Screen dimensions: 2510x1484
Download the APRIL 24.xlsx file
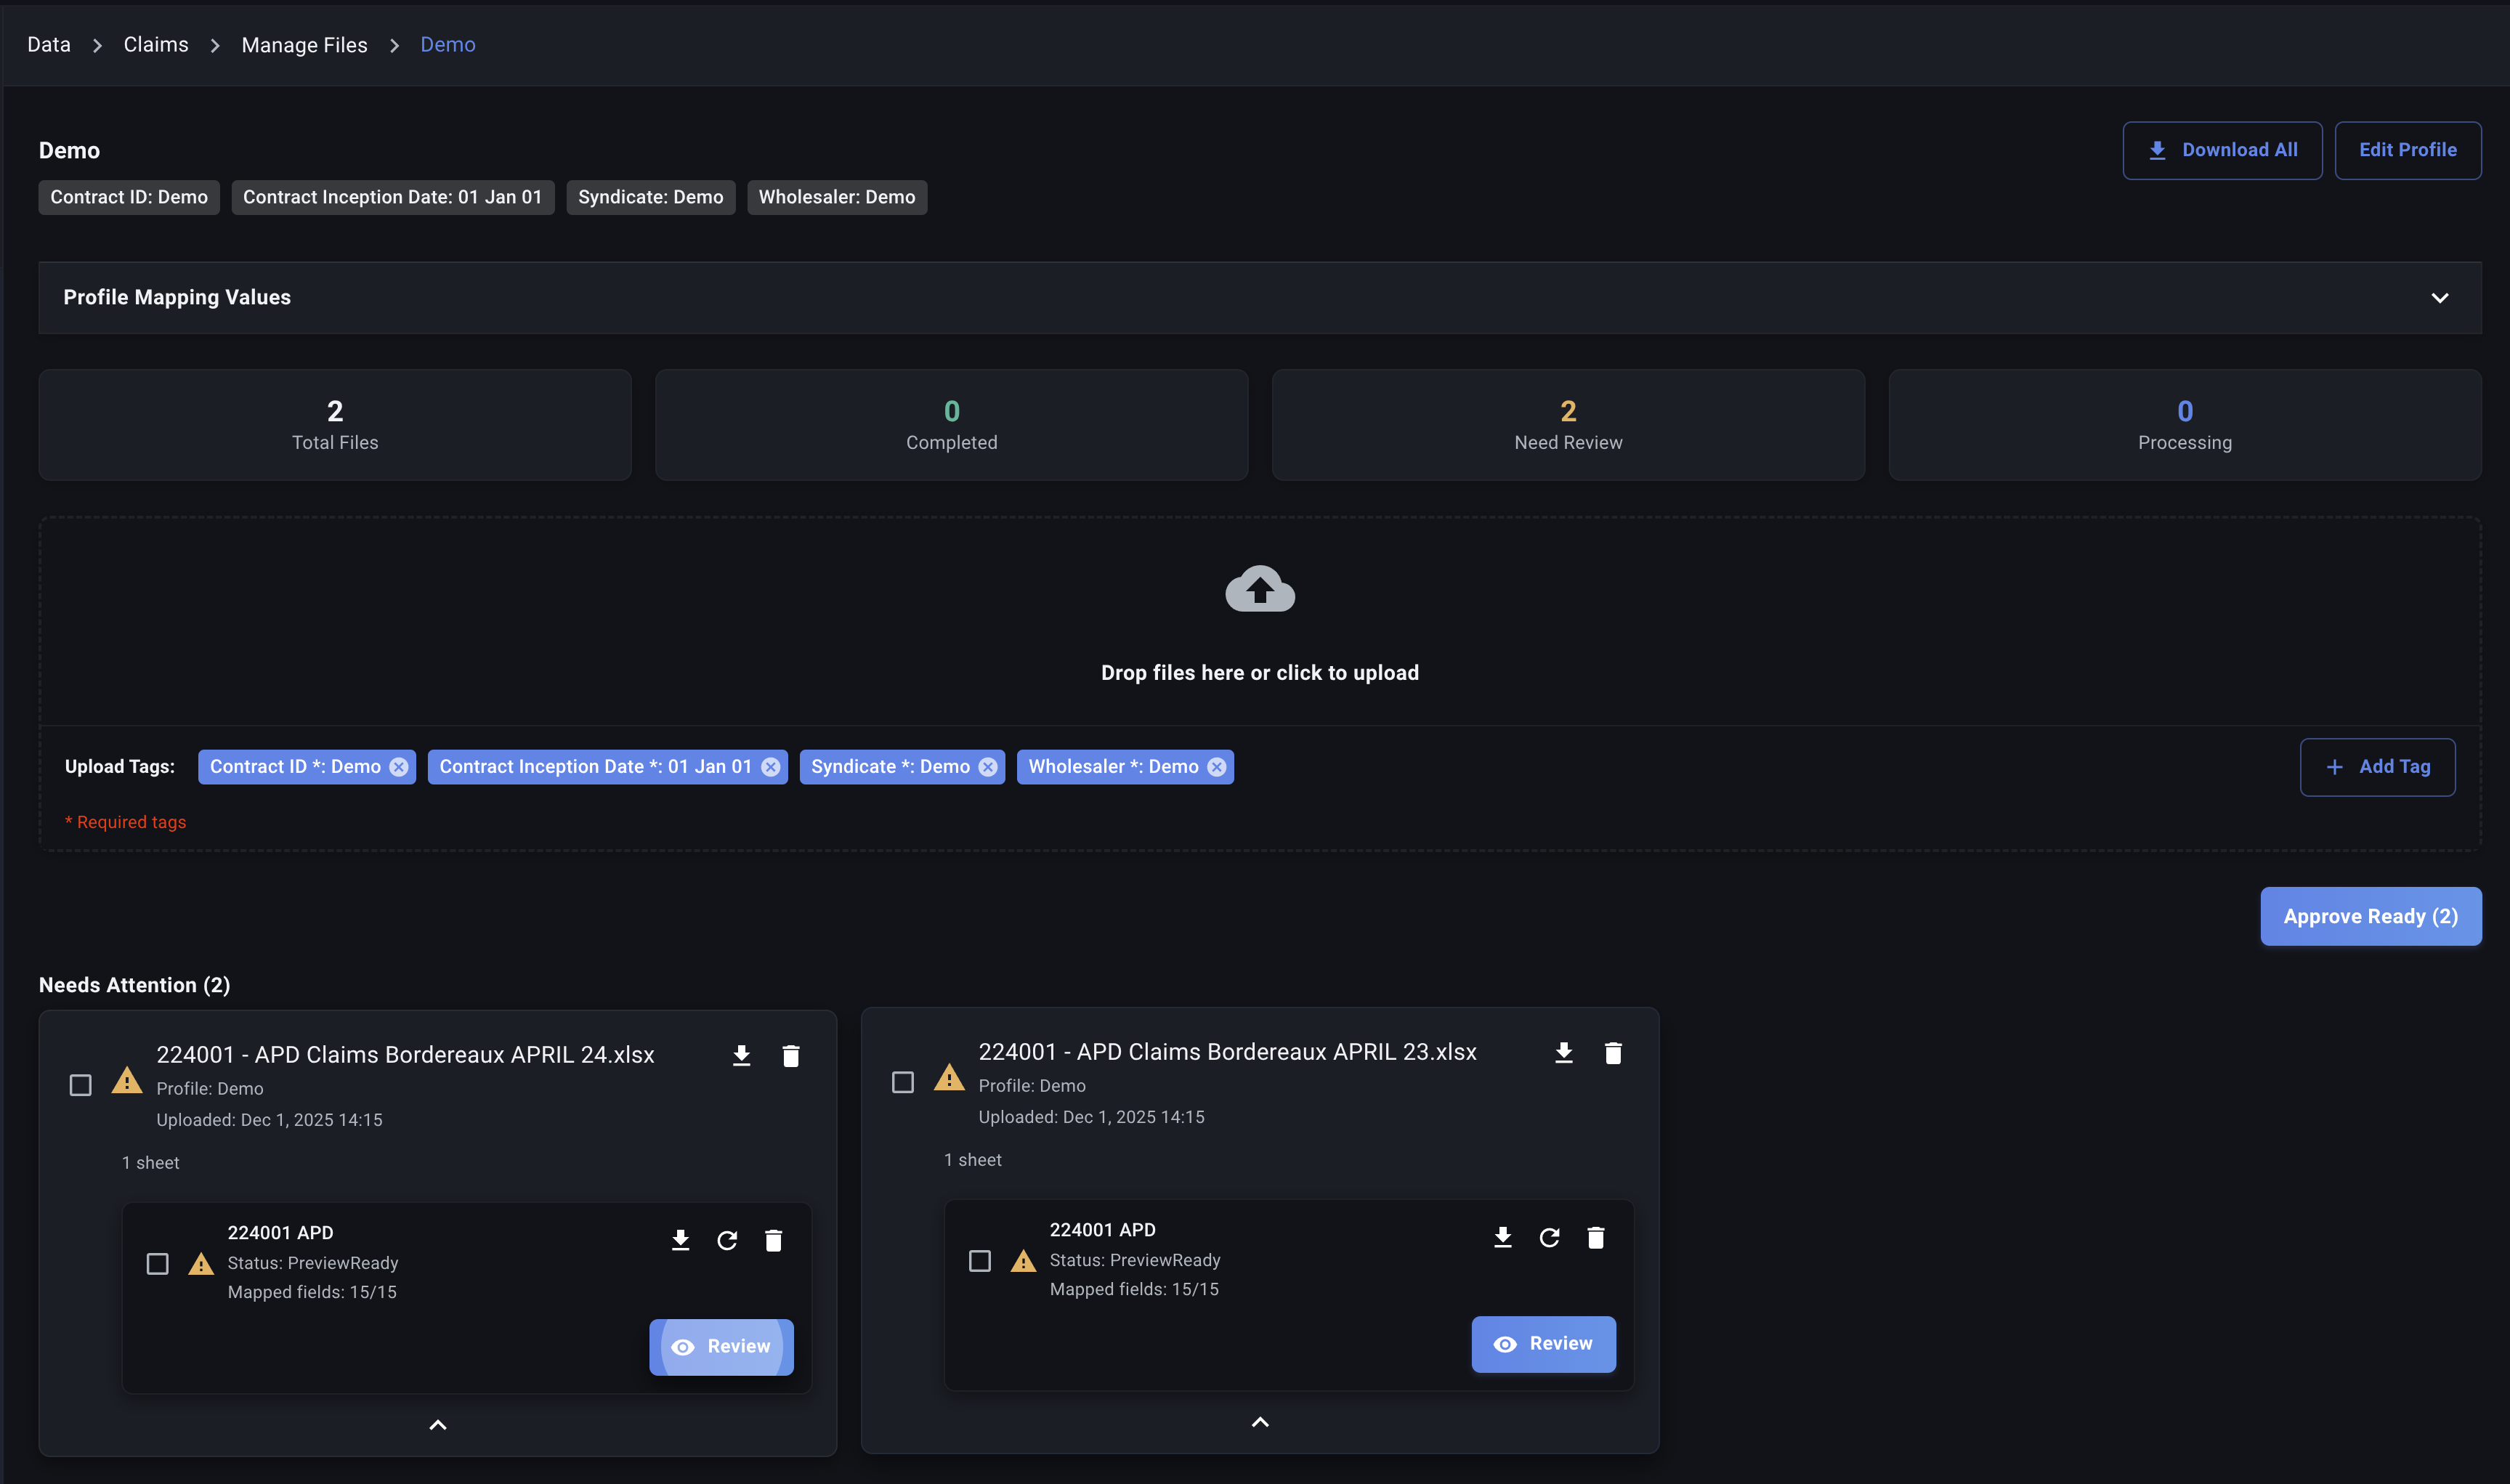click(x=741, y=1056)
